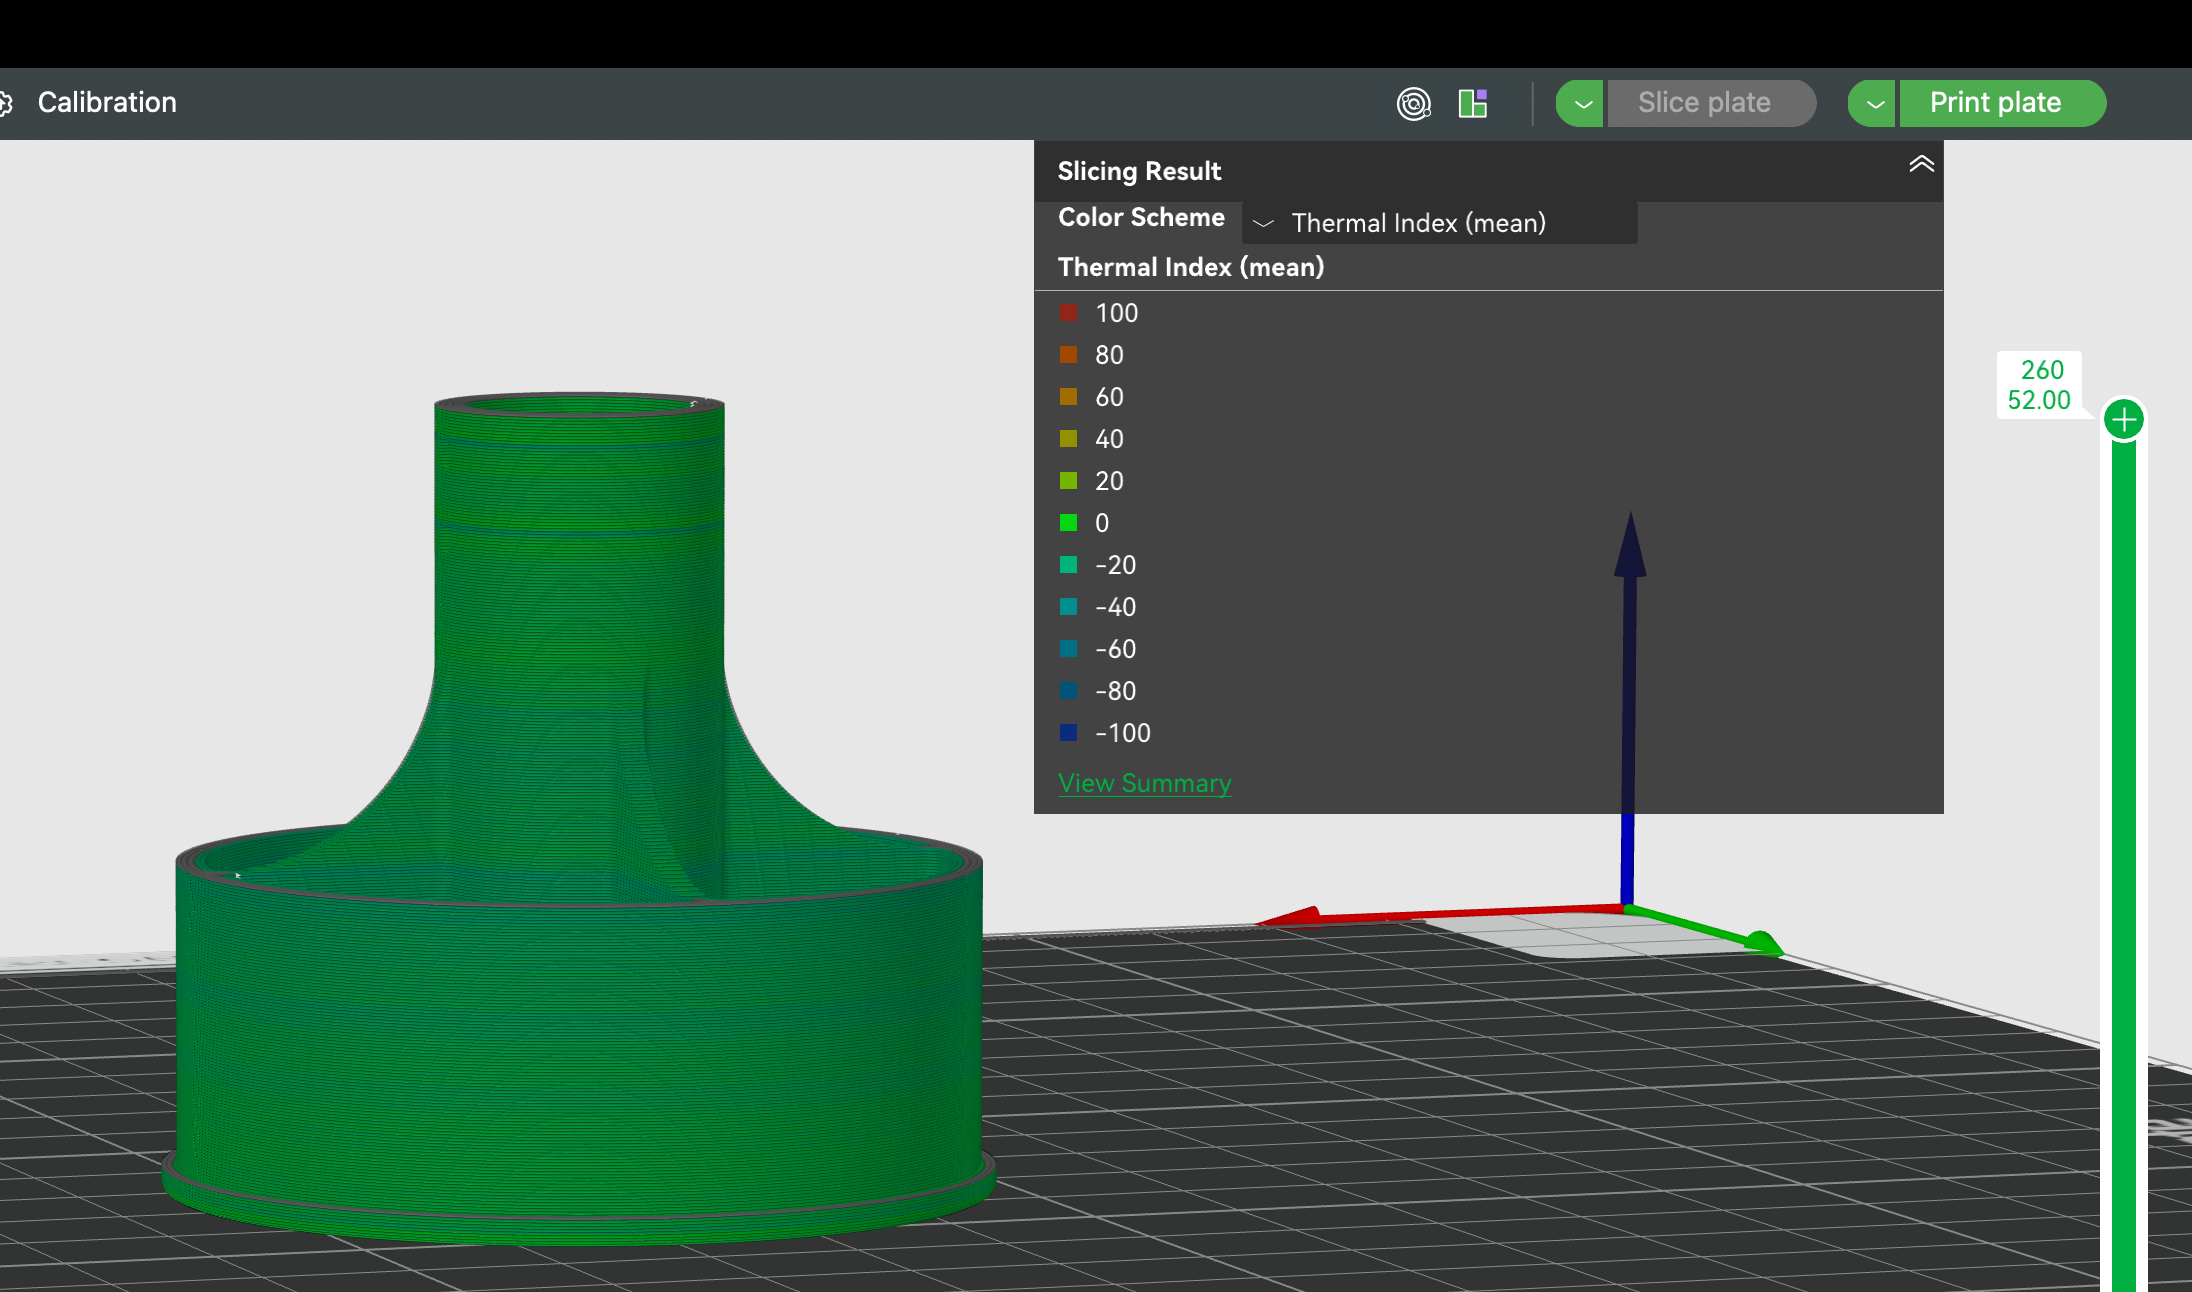Click the -60 legend swatch
The height and width of the screenshot is (1292, 2192).
[x=1069, y=649]
